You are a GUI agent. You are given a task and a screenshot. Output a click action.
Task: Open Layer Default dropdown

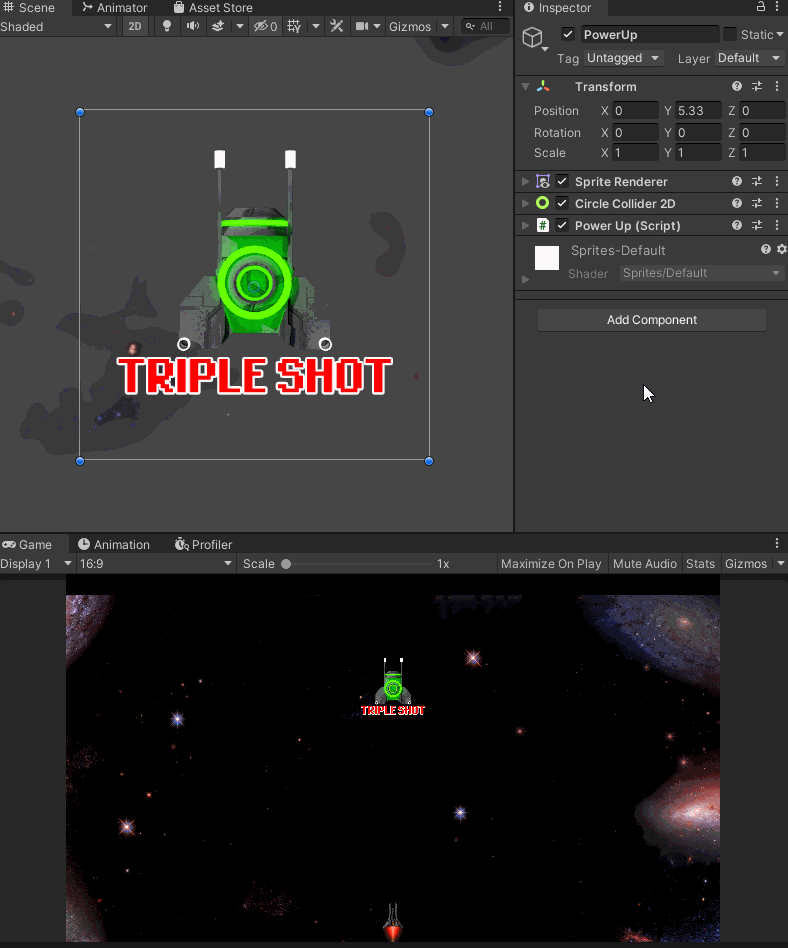tap(749, 58)
